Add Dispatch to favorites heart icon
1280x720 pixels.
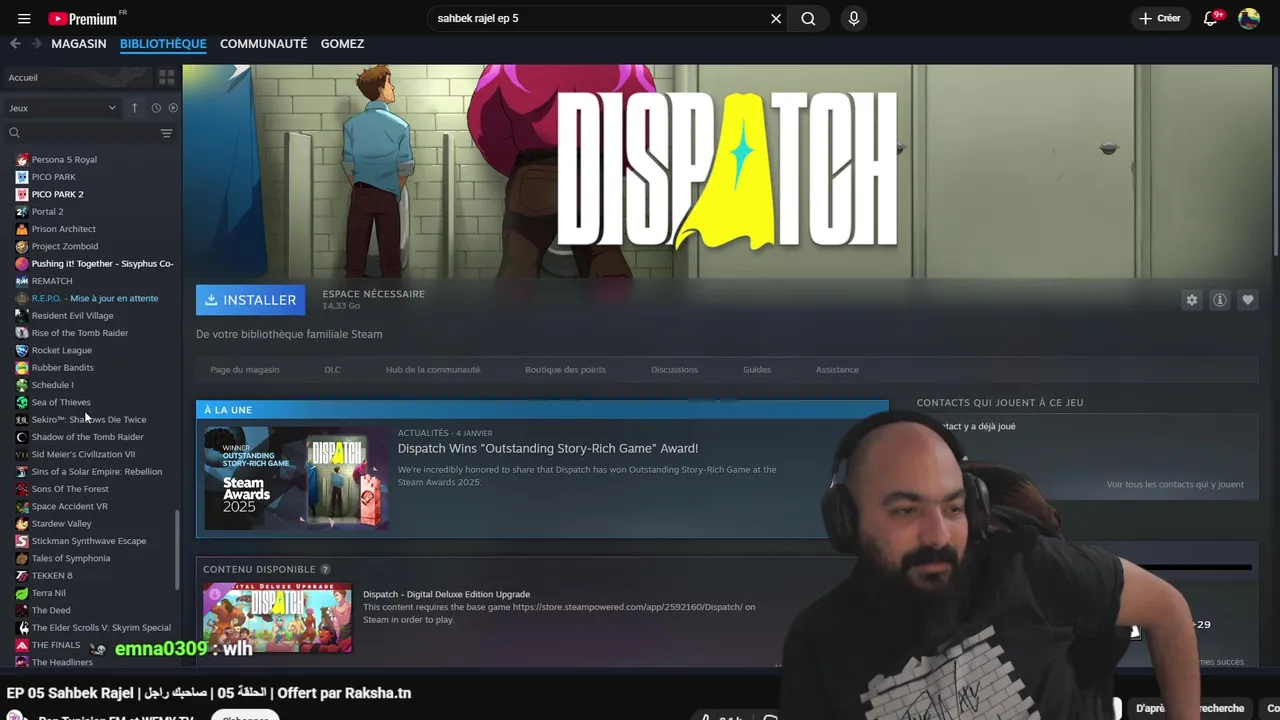coord(1248,300)
